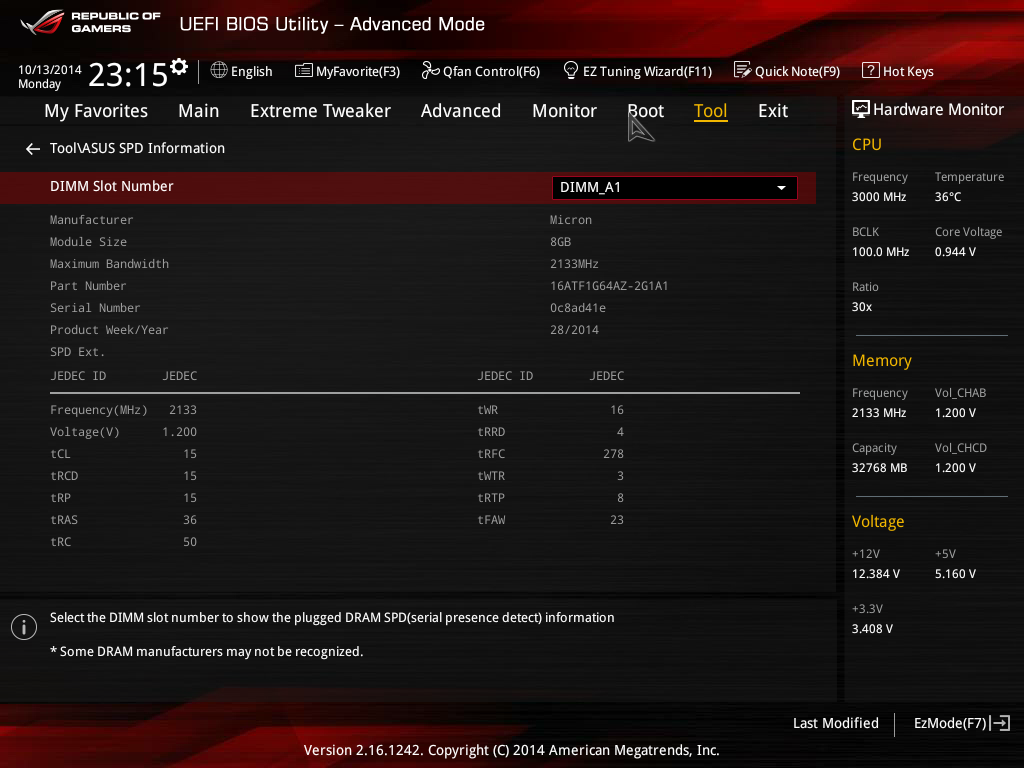Click Last Modified button

835,723
